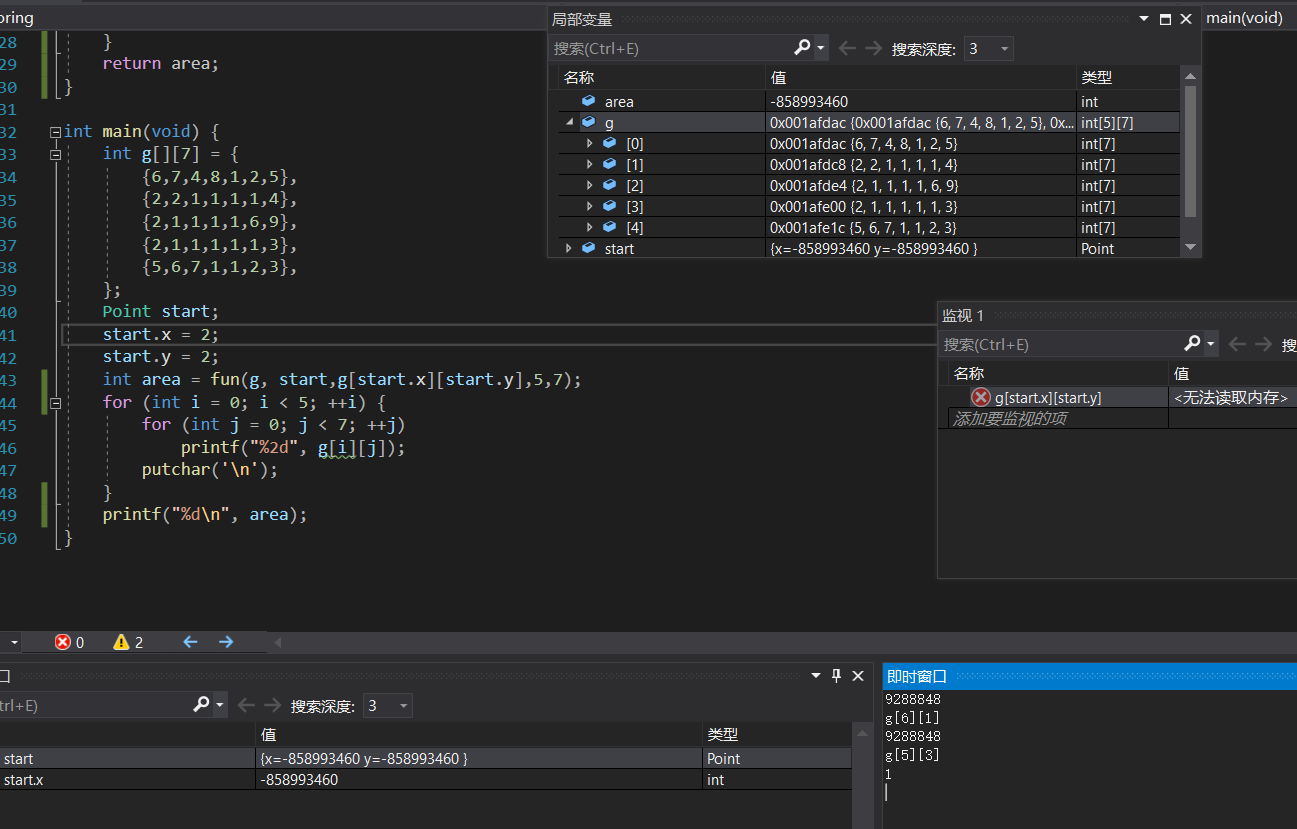Click the Immediate Window title bar
Screen dimensions: 1297x829
(x=1090, y=676)
